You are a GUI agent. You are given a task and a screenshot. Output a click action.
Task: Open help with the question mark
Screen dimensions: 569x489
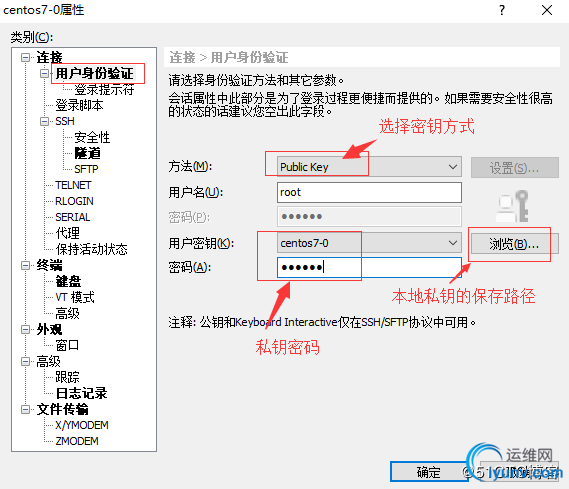[x=502, y=10]
